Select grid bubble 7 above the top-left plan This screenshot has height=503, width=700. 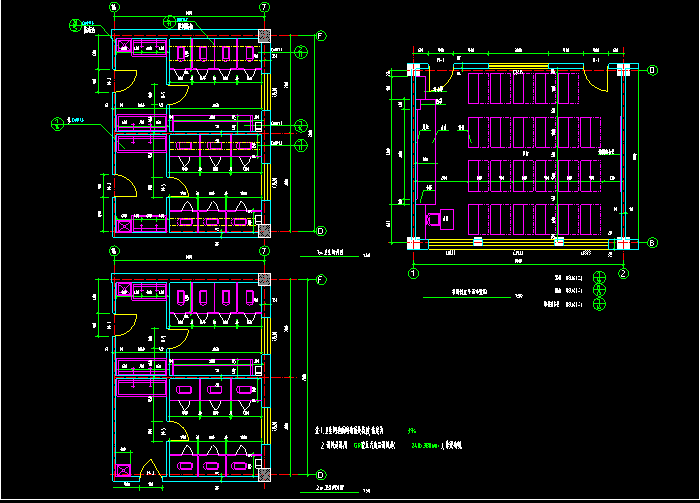click(x=264, y=6)
